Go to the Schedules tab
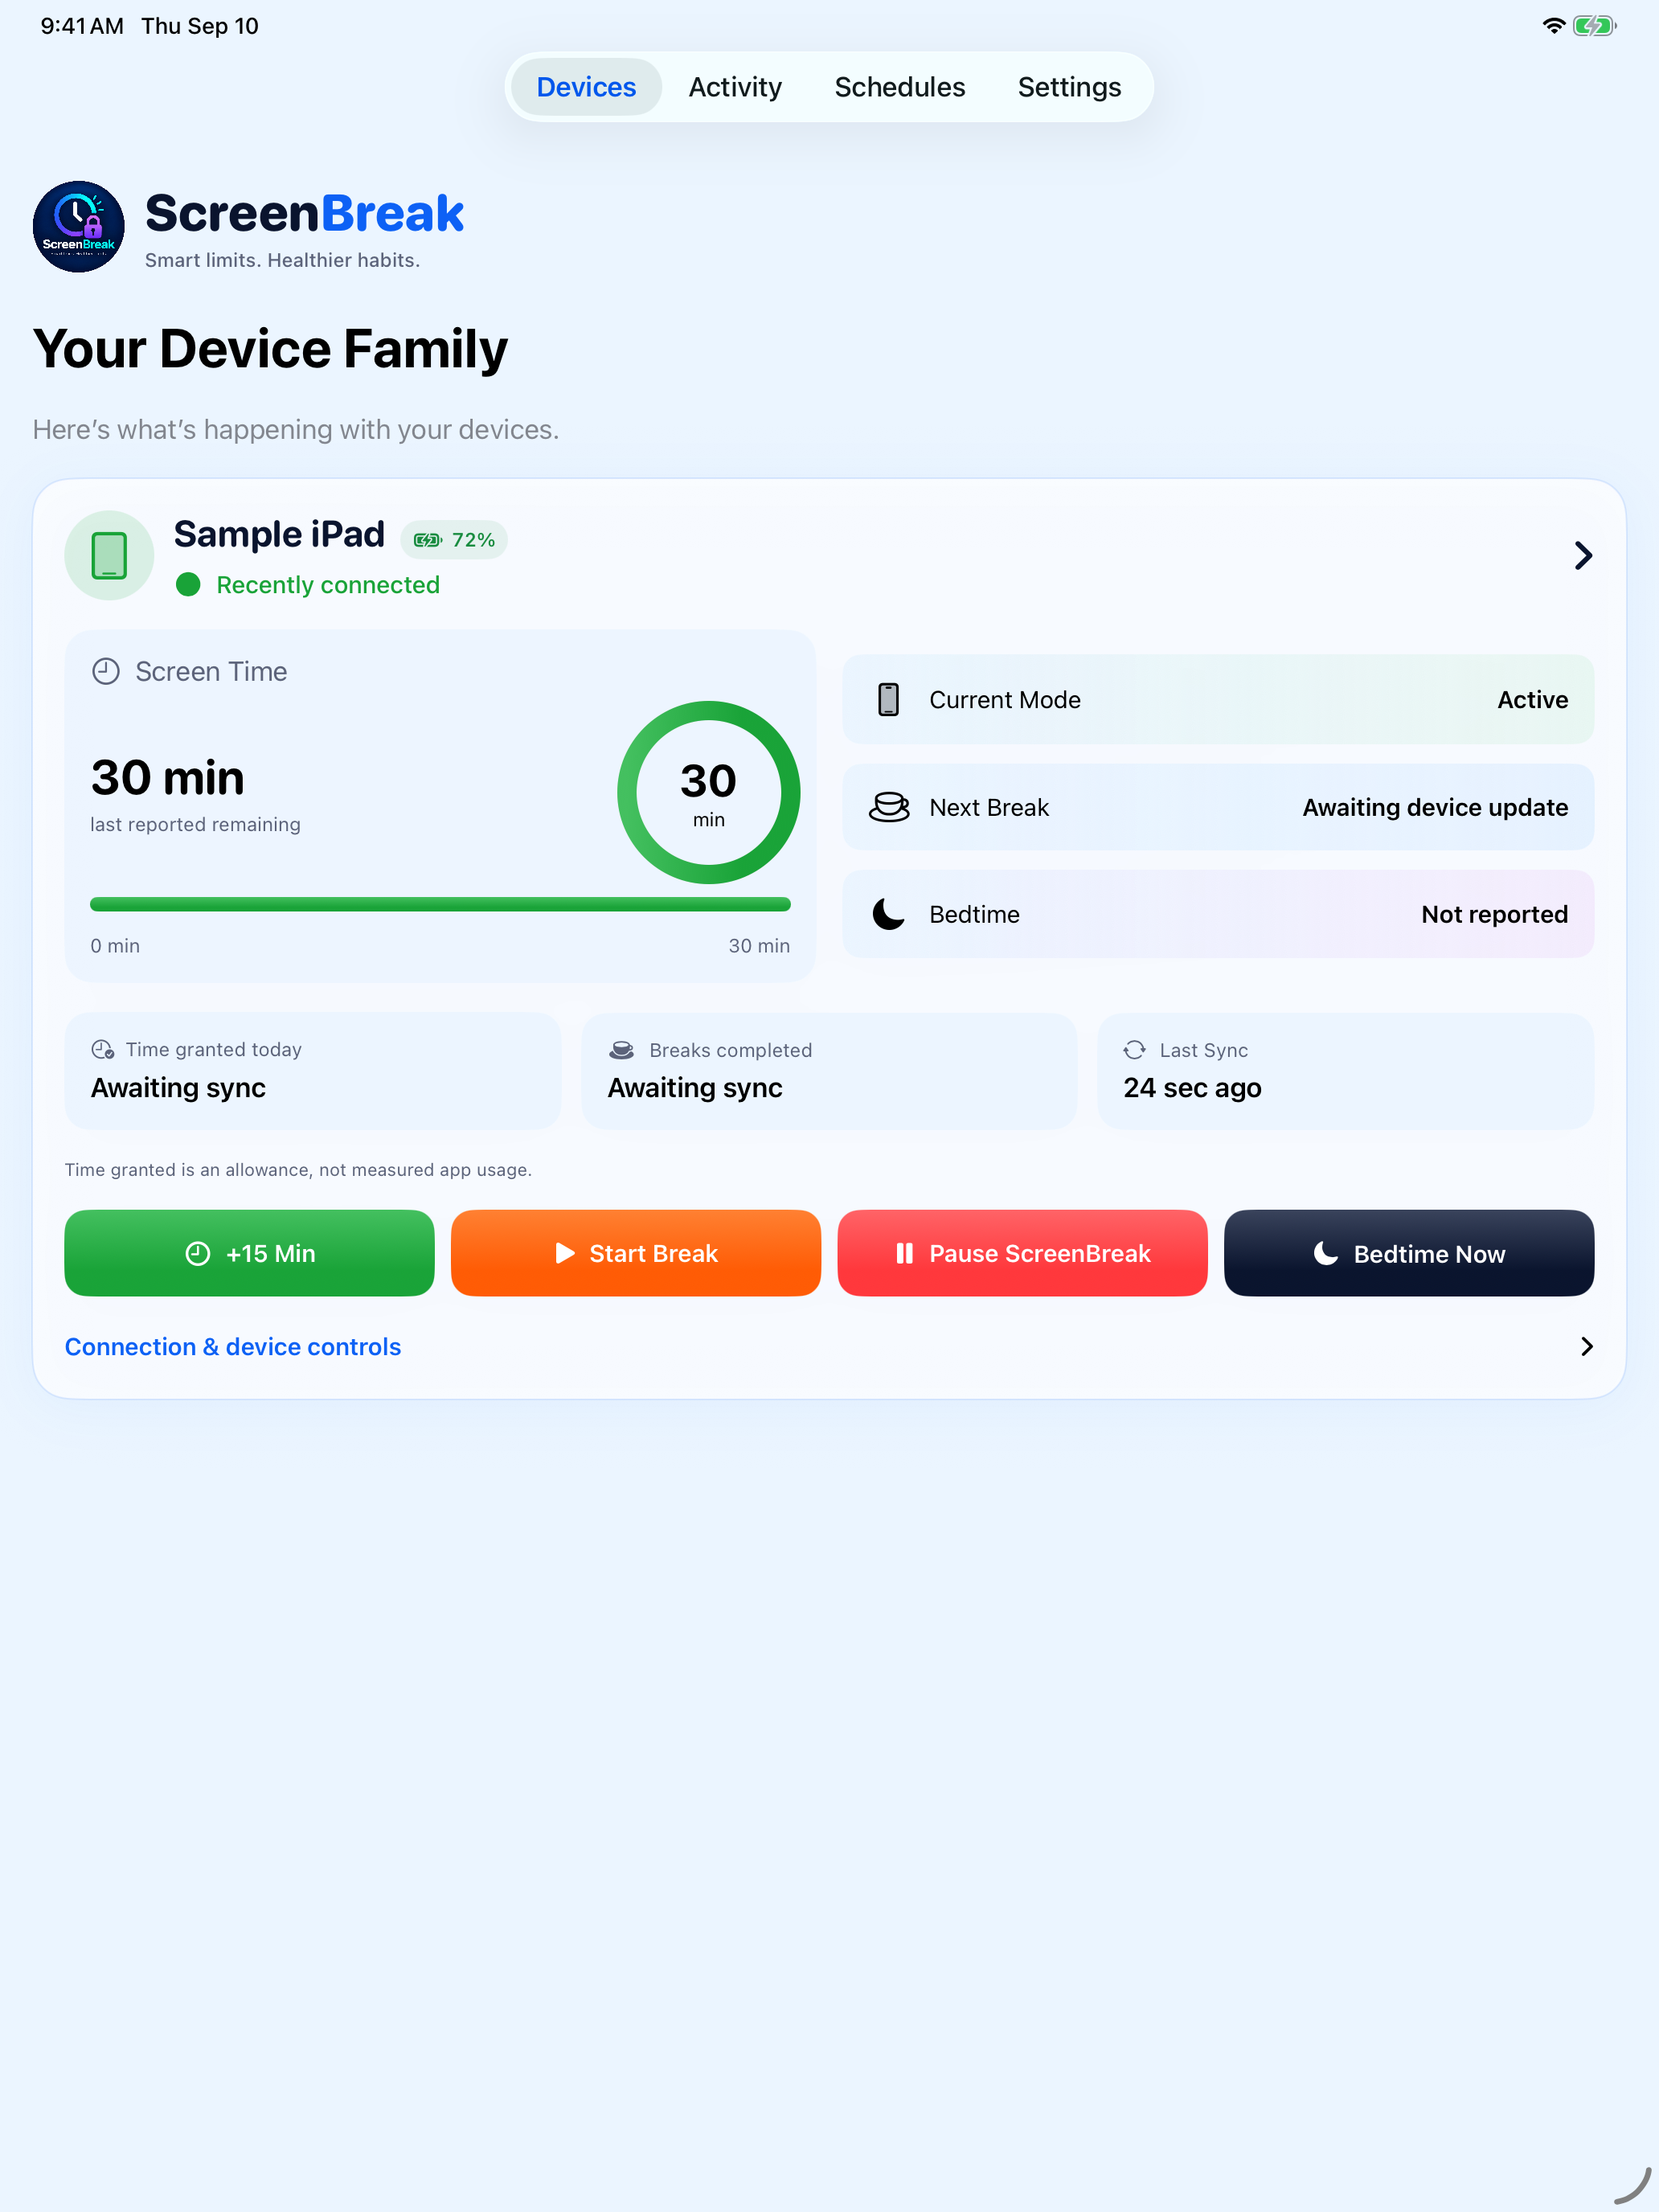Image resolution: width=1659 pixels, height=2212 pixels. pos(900,87)
